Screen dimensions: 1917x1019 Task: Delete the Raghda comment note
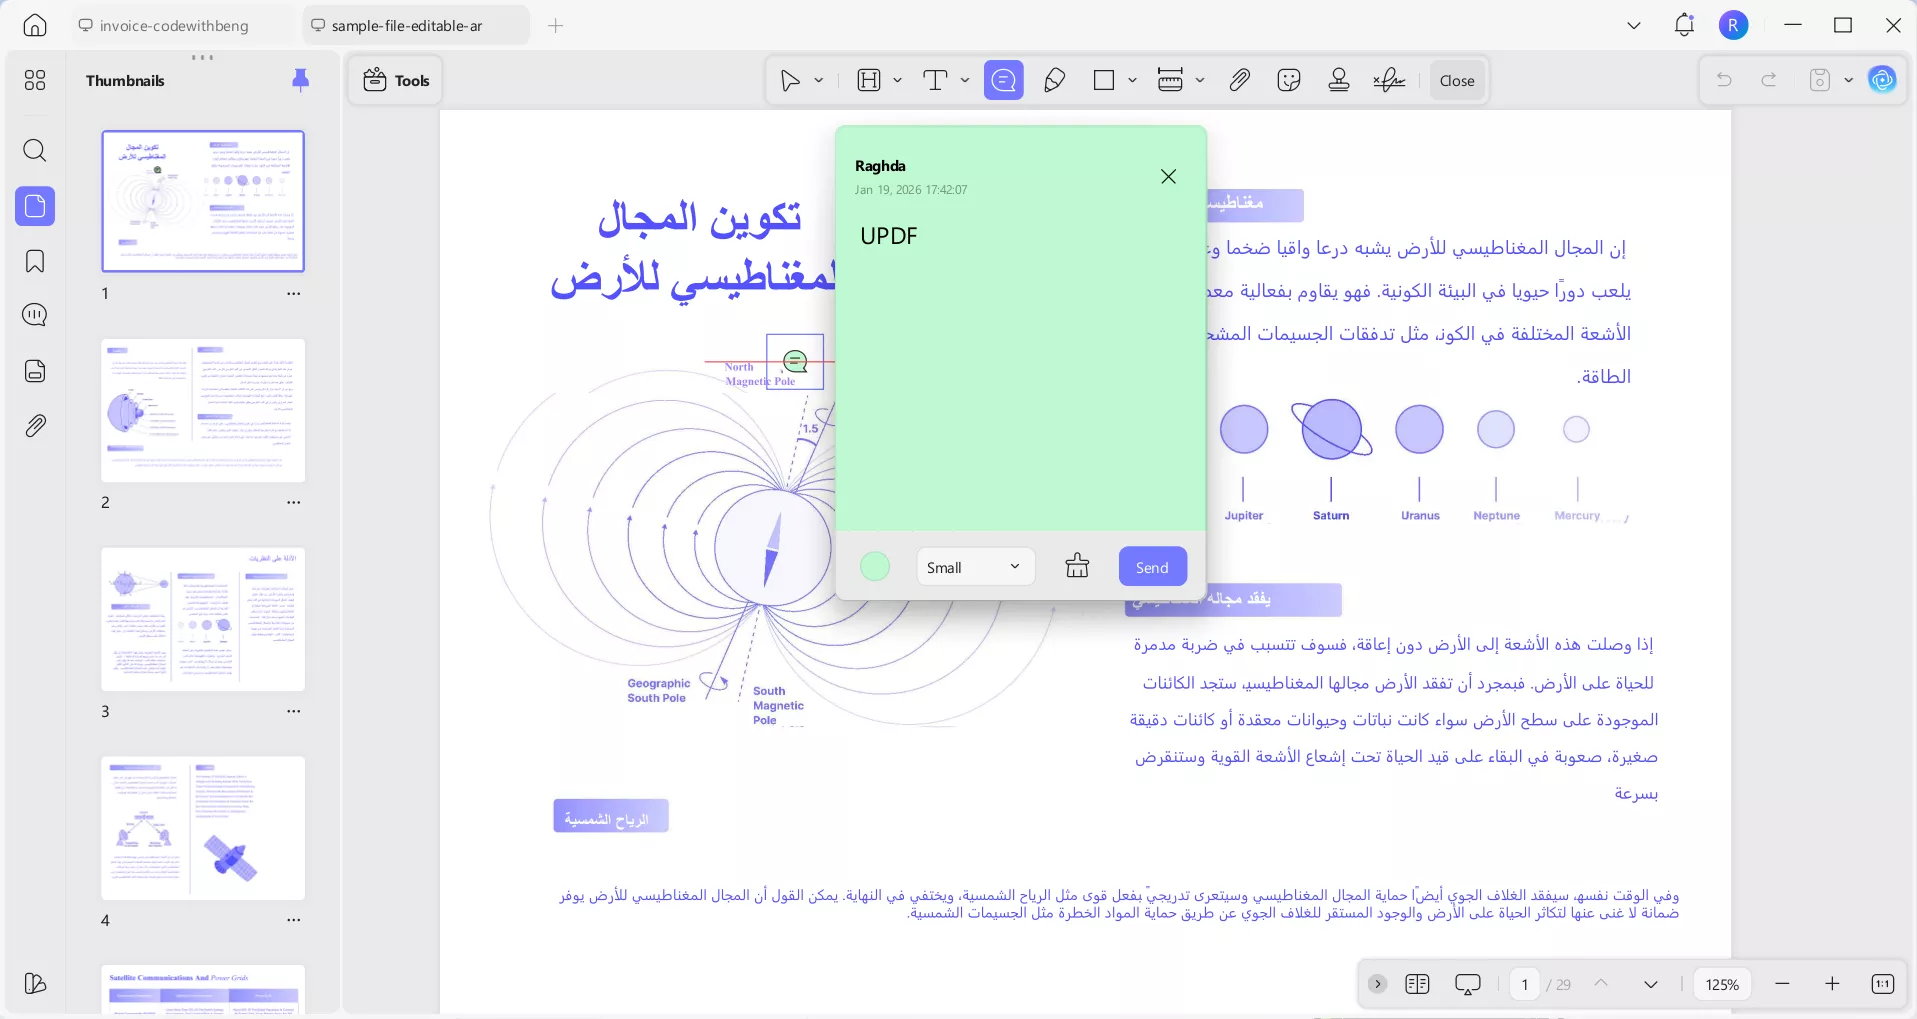[1077, 566]
